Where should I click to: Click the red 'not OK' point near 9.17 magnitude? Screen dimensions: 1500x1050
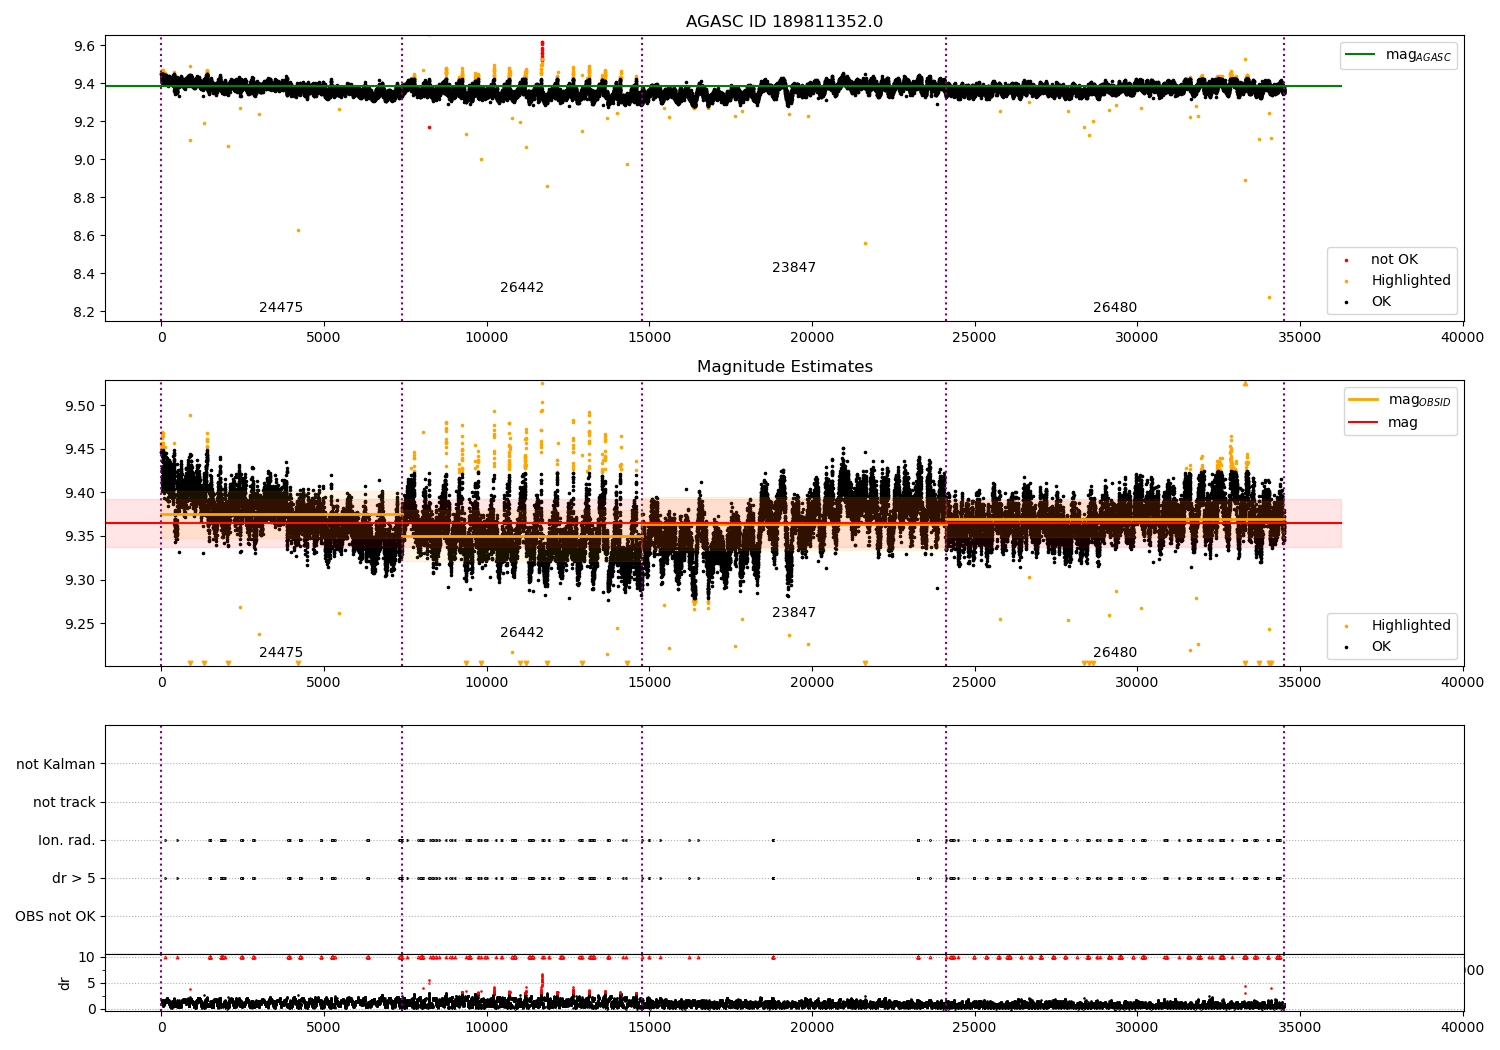click(429, 127)
